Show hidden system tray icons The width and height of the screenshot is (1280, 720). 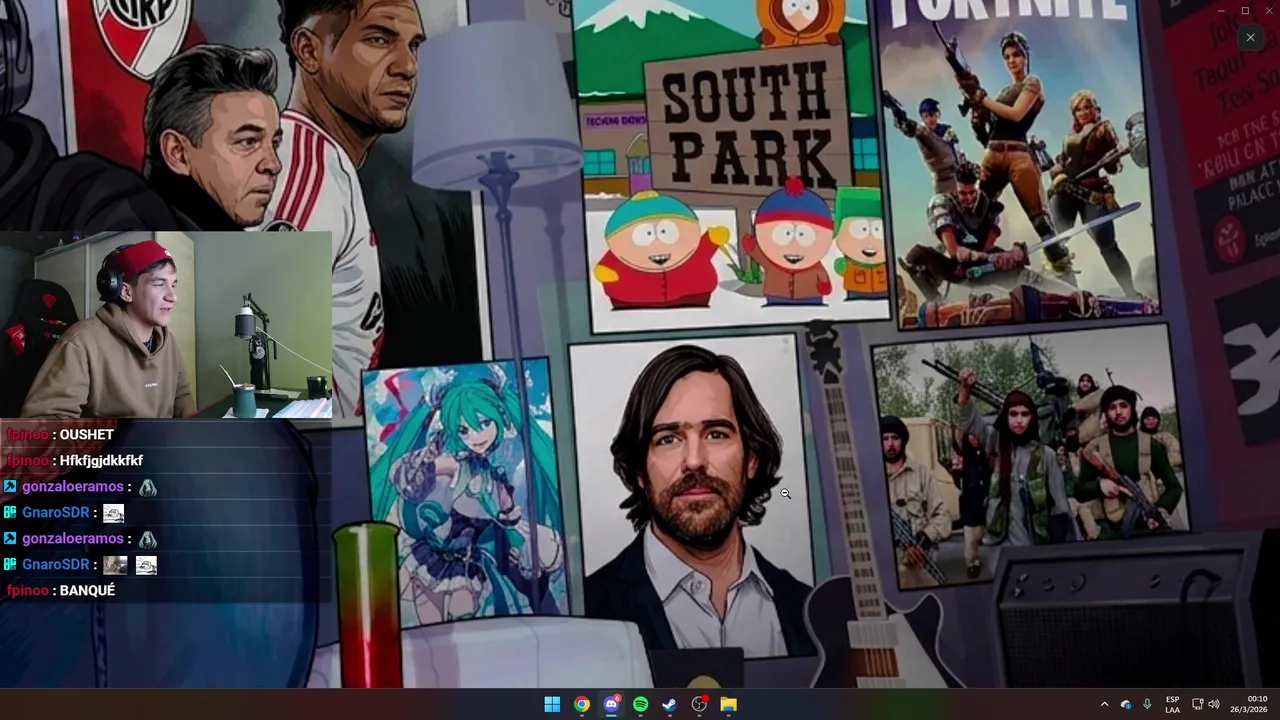1104,704
